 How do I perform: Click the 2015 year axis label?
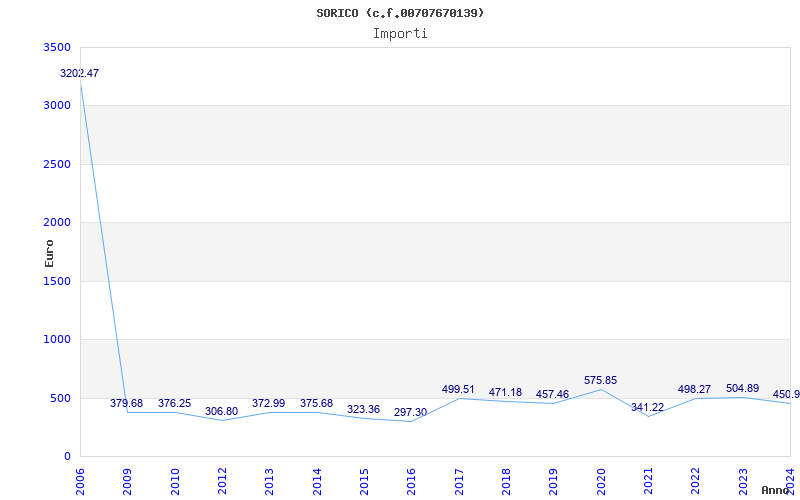point(364,481)
